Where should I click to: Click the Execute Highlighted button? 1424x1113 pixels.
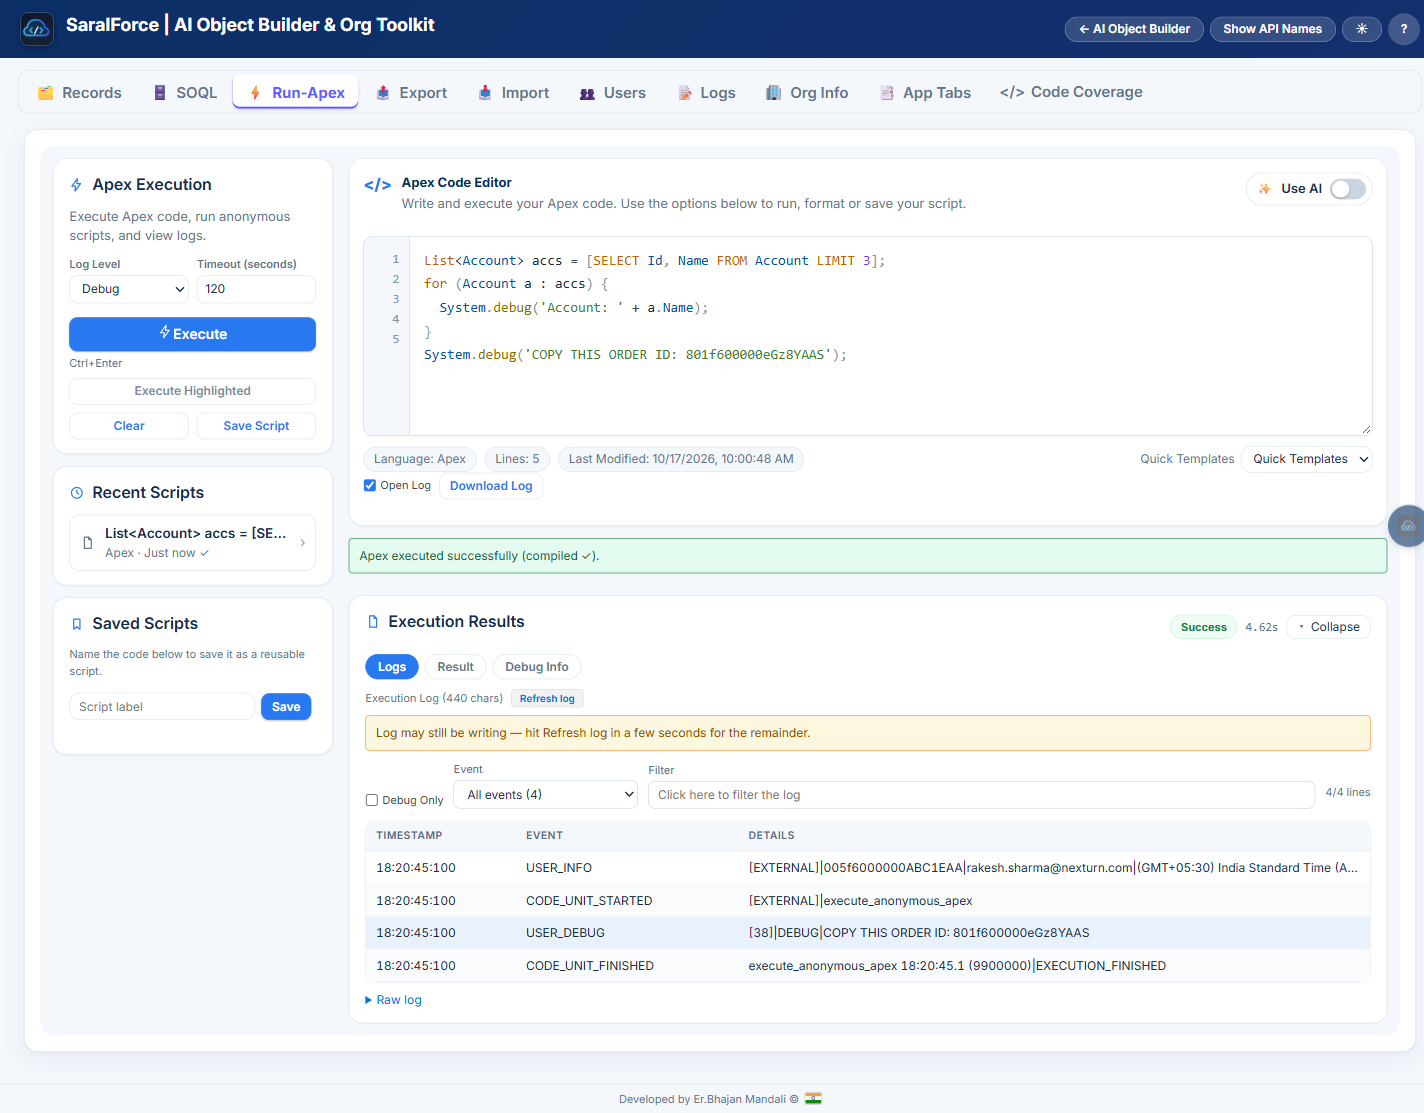click(192, 391)
